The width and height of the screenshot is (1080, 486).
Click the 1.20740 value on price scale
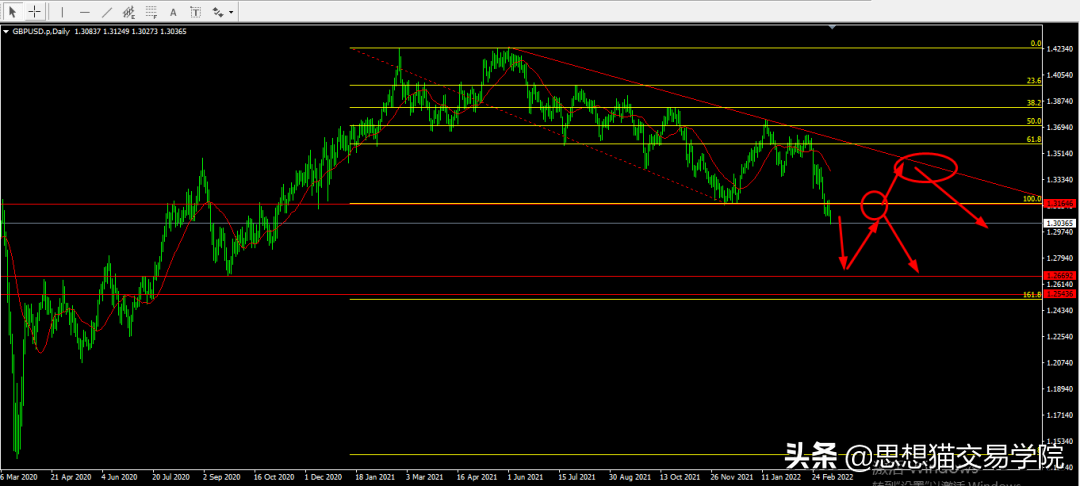point(1061,363)
